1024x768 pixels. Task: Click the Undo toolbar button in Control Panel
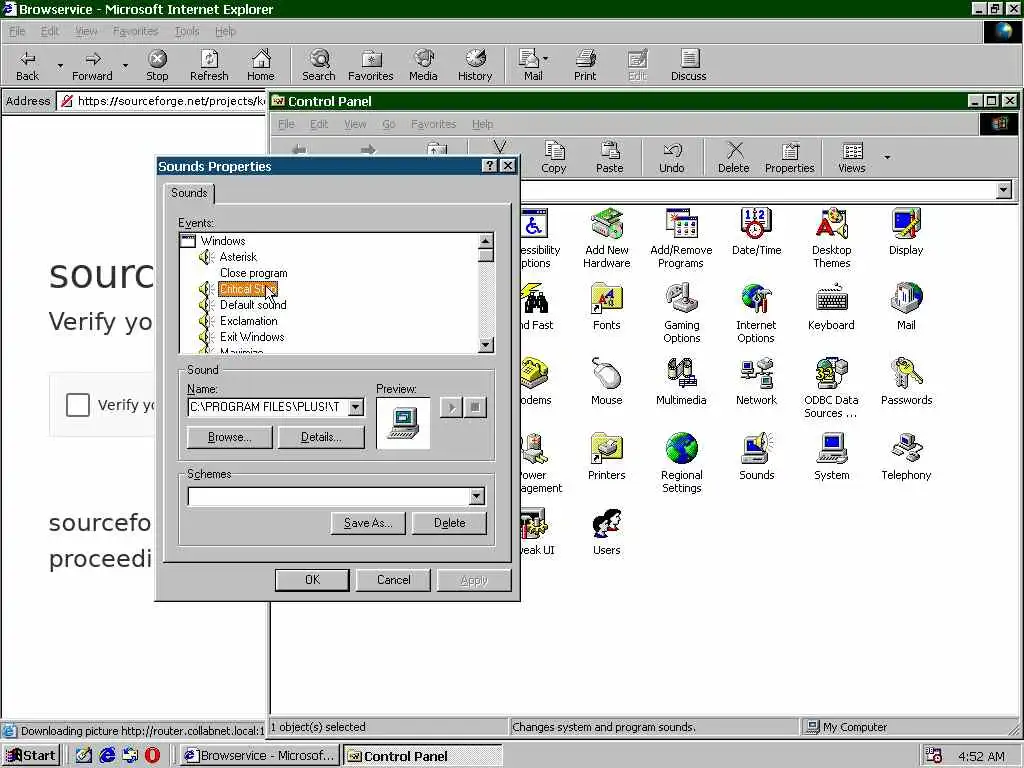point(671,157)
